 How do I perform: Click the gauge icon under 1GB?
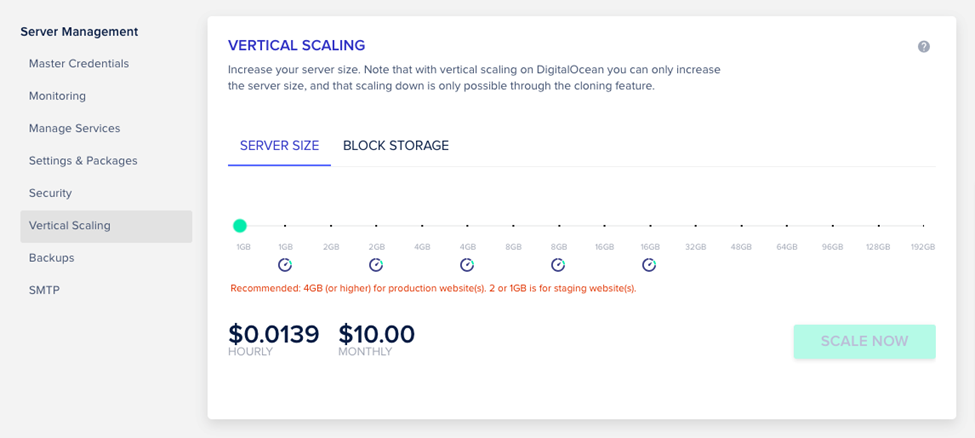coord(285,265)
